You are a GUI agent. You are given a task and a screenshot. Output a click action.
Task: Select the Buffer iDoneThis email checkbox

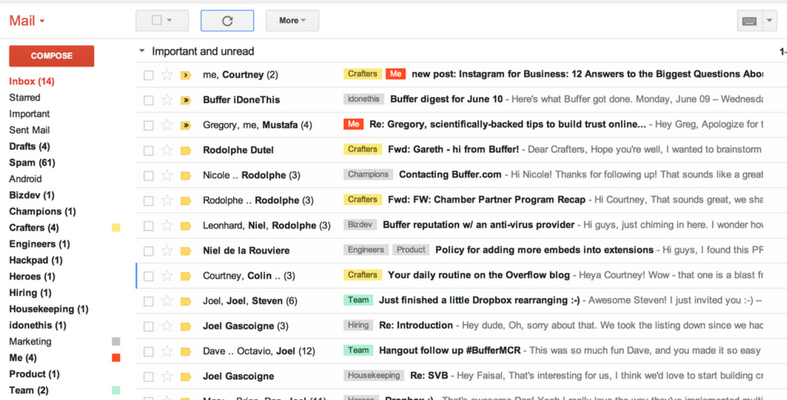[149, 100]
